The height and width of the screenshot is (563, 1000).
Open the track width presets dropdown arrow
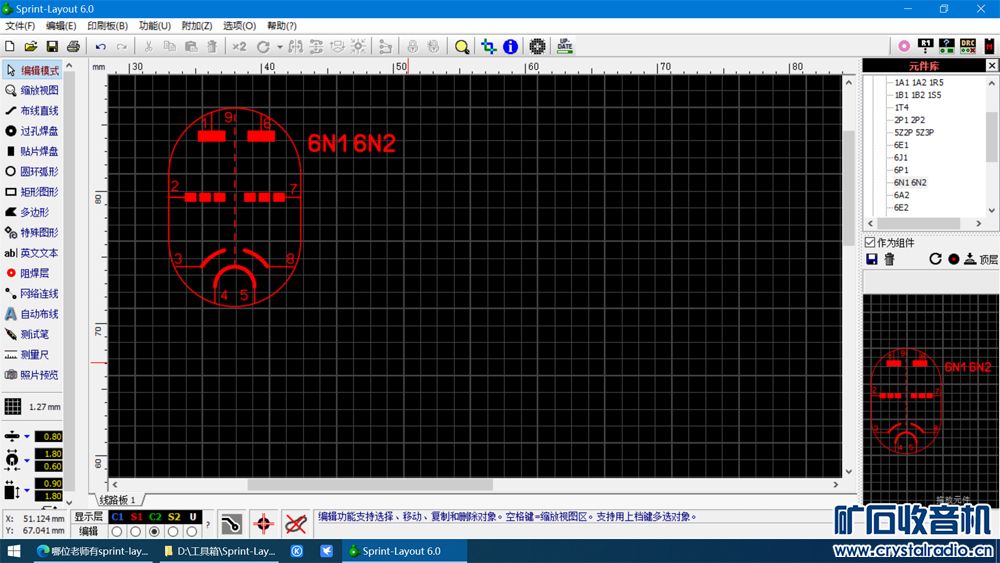(x=27, y=437)
